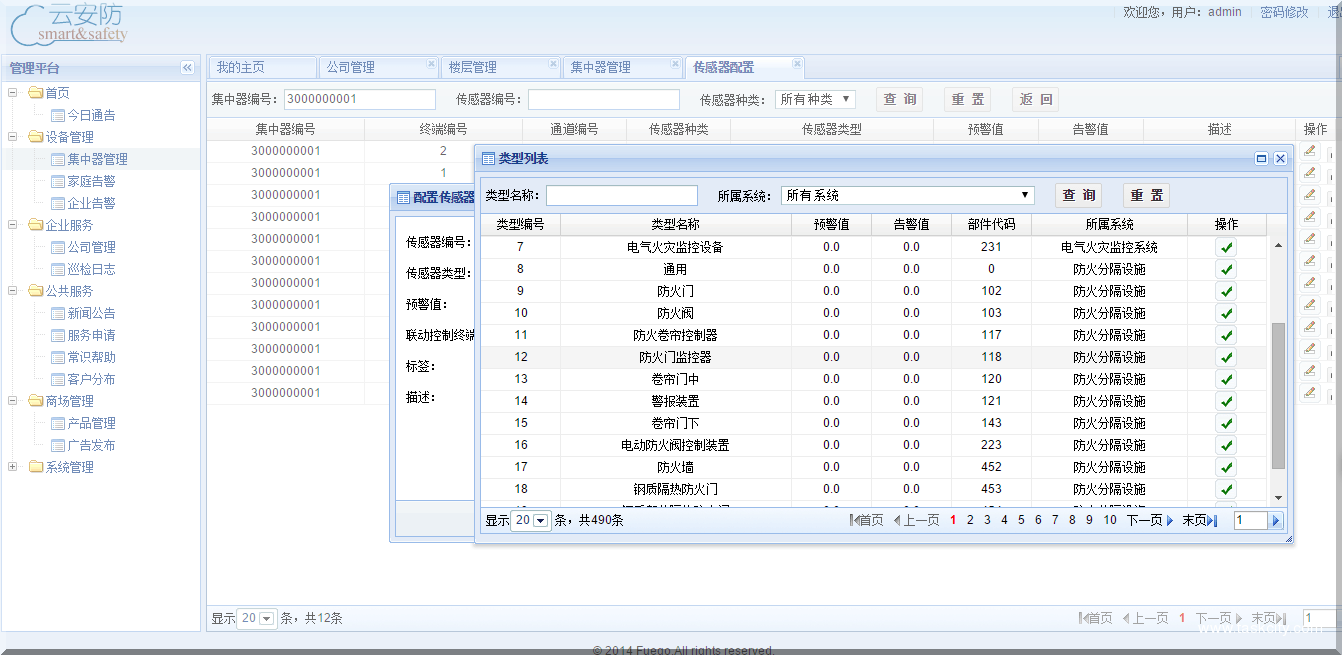The image size is (1342, 655).
Task: Click the edit pencil icon on the first sensor row
Action: click(x=1310, y=150)
